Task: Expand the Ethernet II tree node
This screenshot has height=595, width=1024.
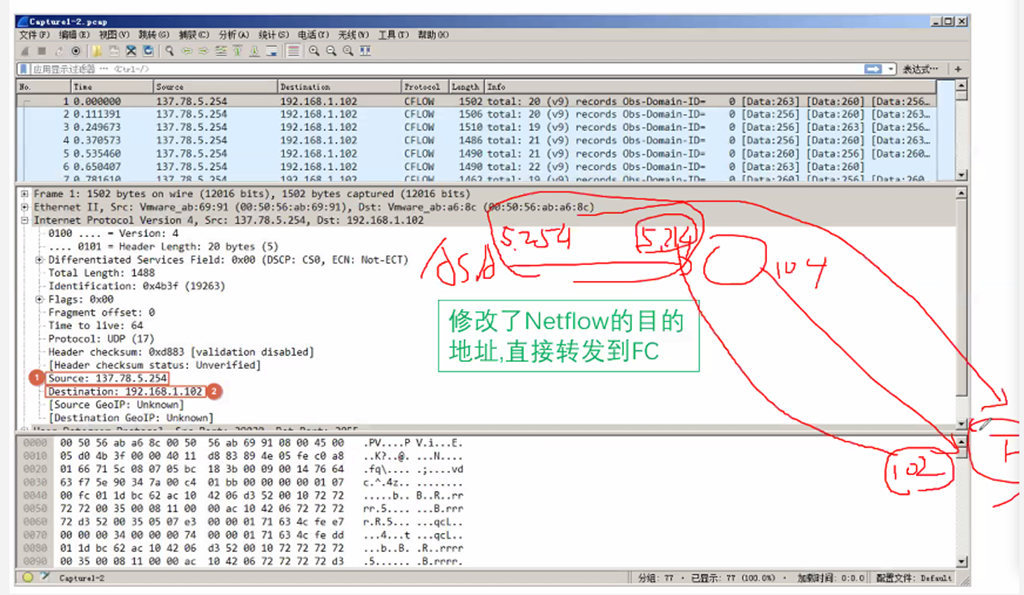Action: [24, 207]
